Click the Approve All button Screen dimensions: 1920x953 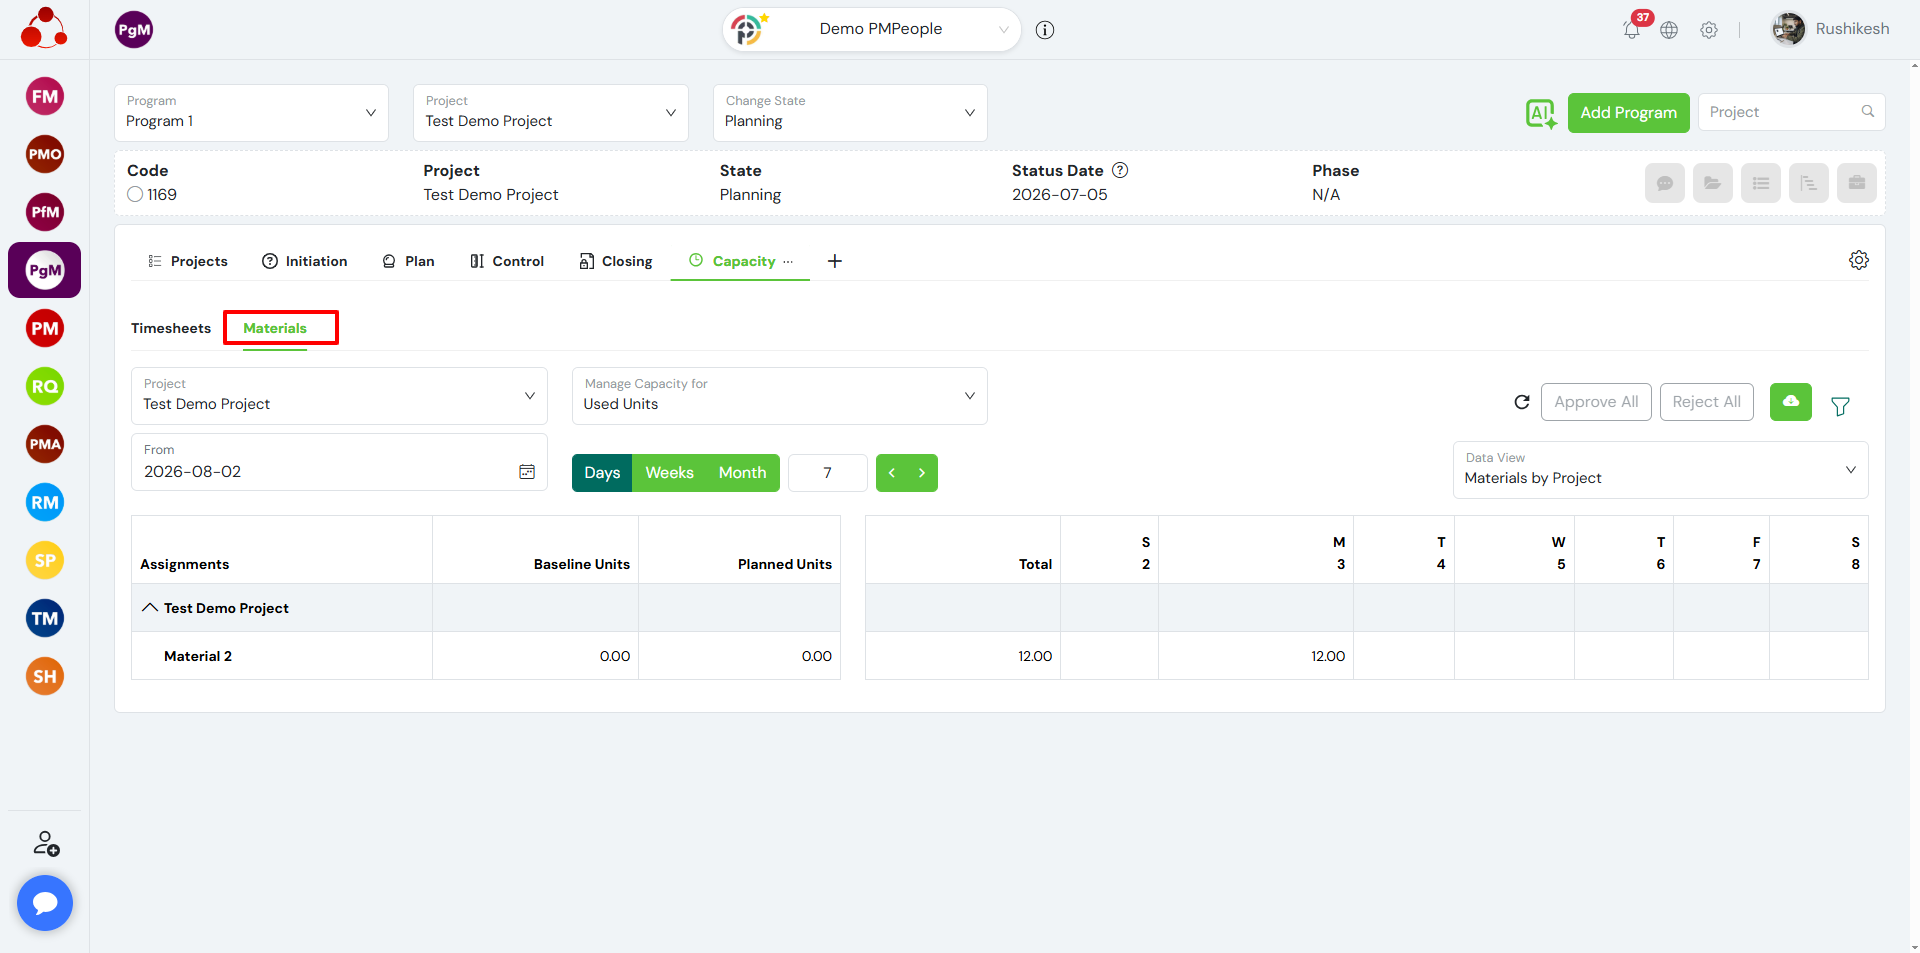(x=1596, y=402)
